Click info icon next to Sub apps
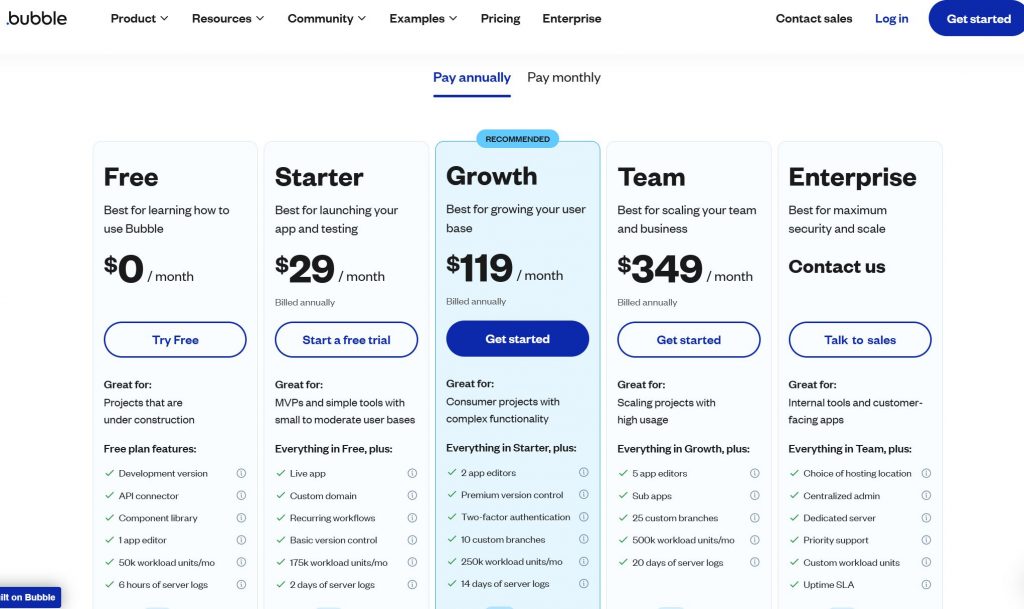The width and height of the screenshot is (1024, 609). (x=755, y=496)
